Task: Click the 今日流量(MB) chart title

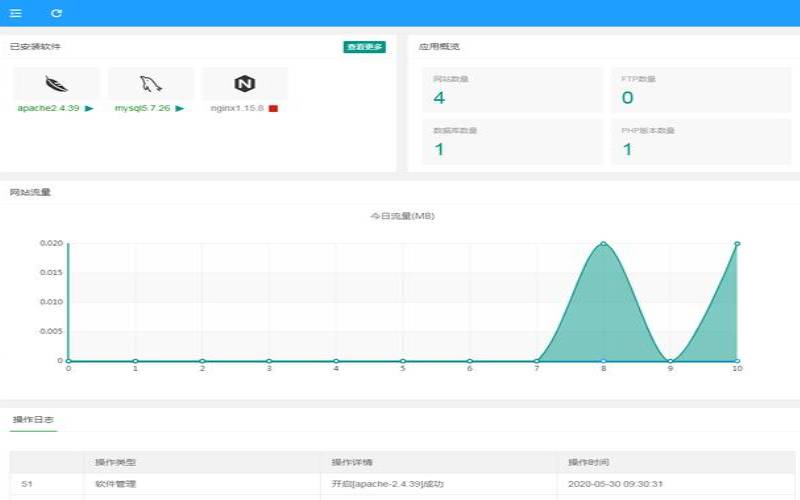Action: pos(403,216)
